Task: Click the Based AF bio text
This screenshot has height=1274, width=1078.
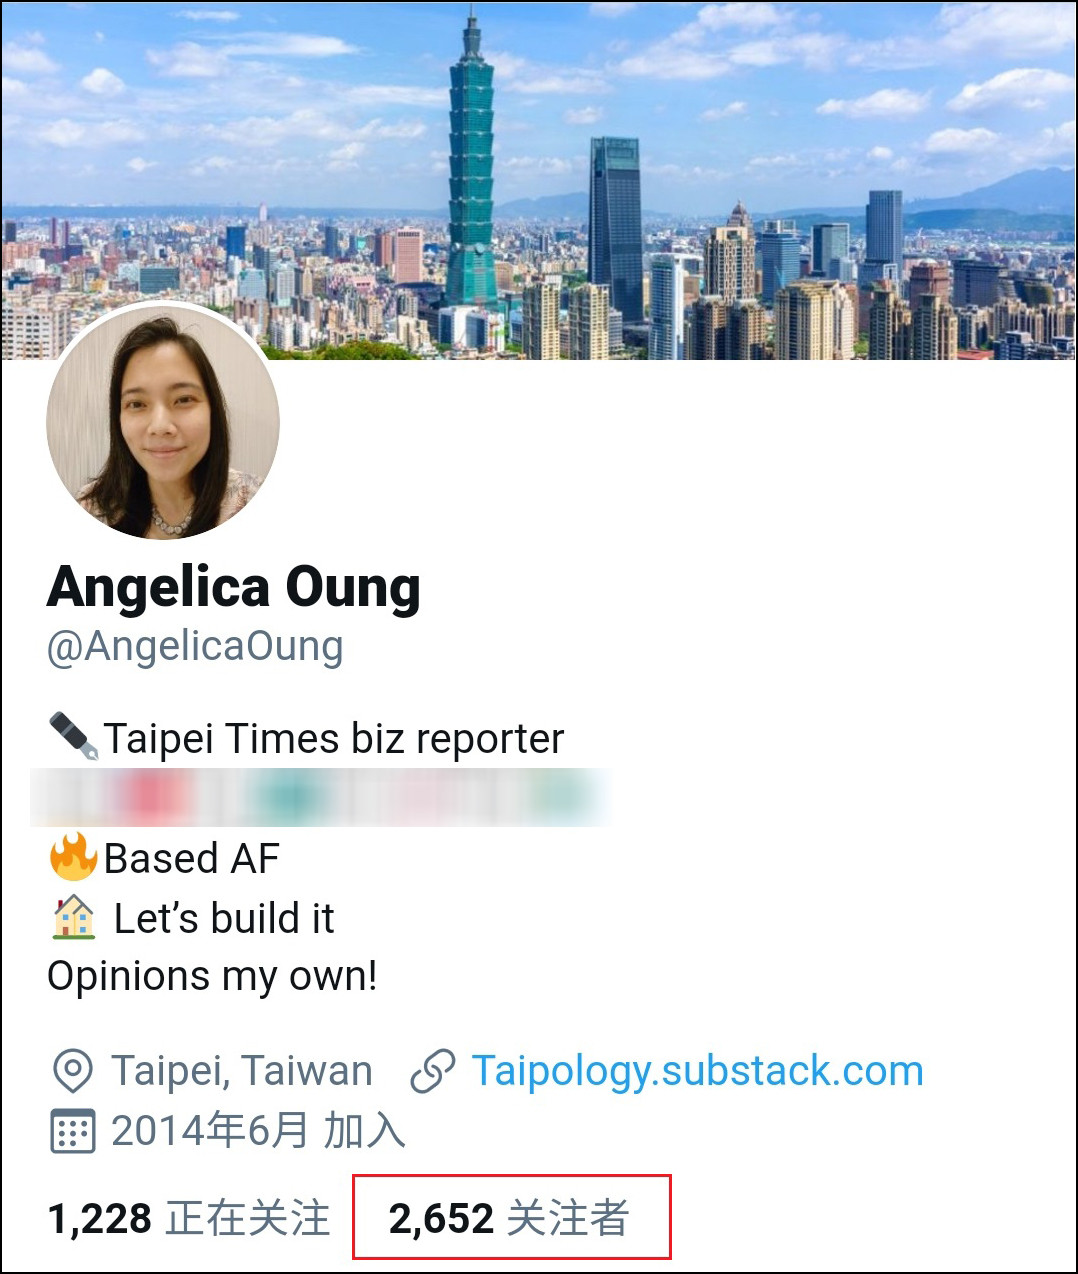Action: [192, 858]
